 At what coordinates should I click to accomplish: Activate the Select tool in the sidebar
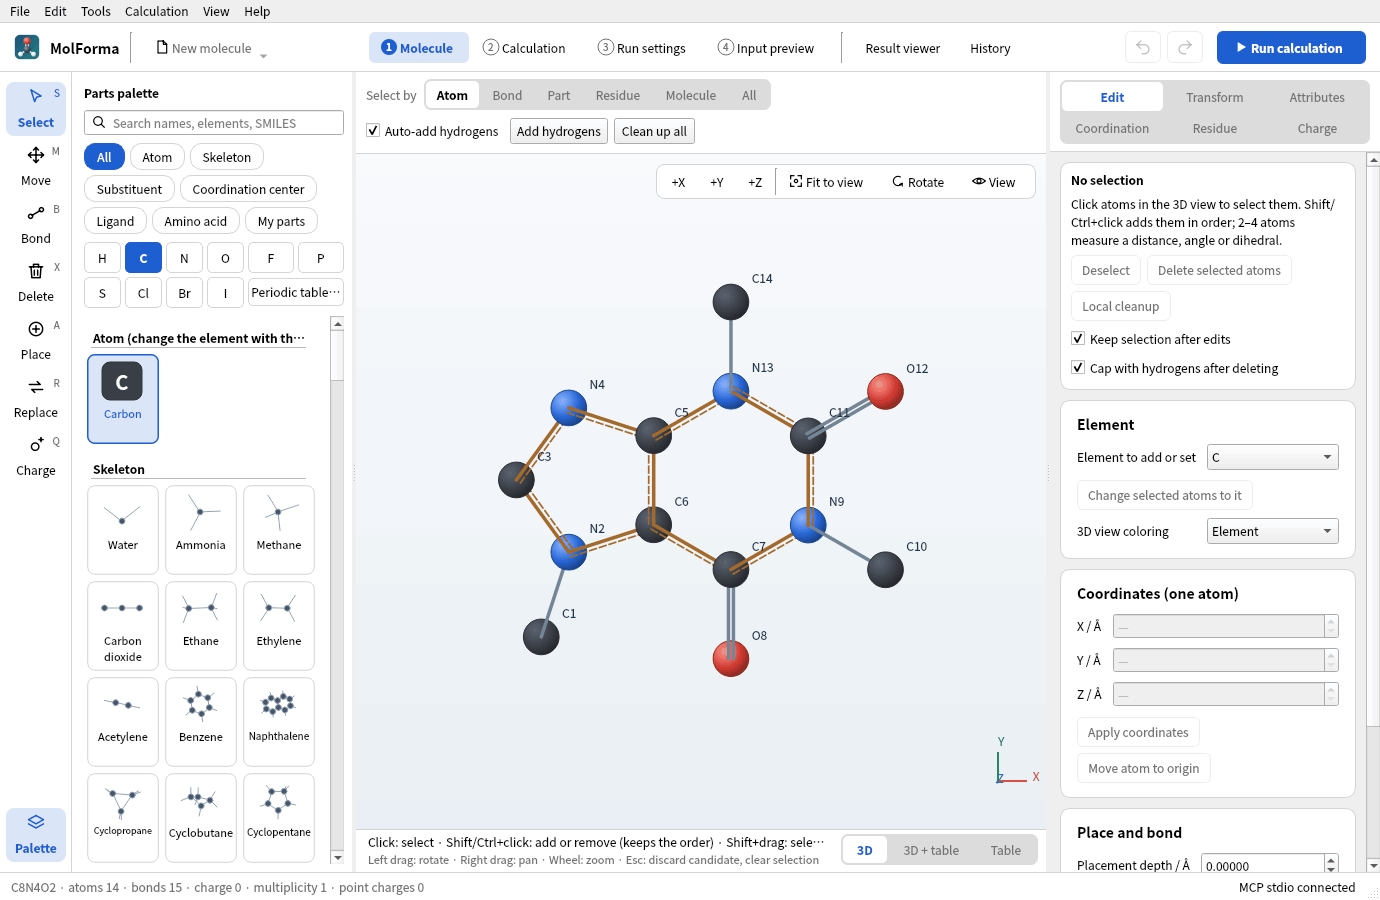coord(36,108)
